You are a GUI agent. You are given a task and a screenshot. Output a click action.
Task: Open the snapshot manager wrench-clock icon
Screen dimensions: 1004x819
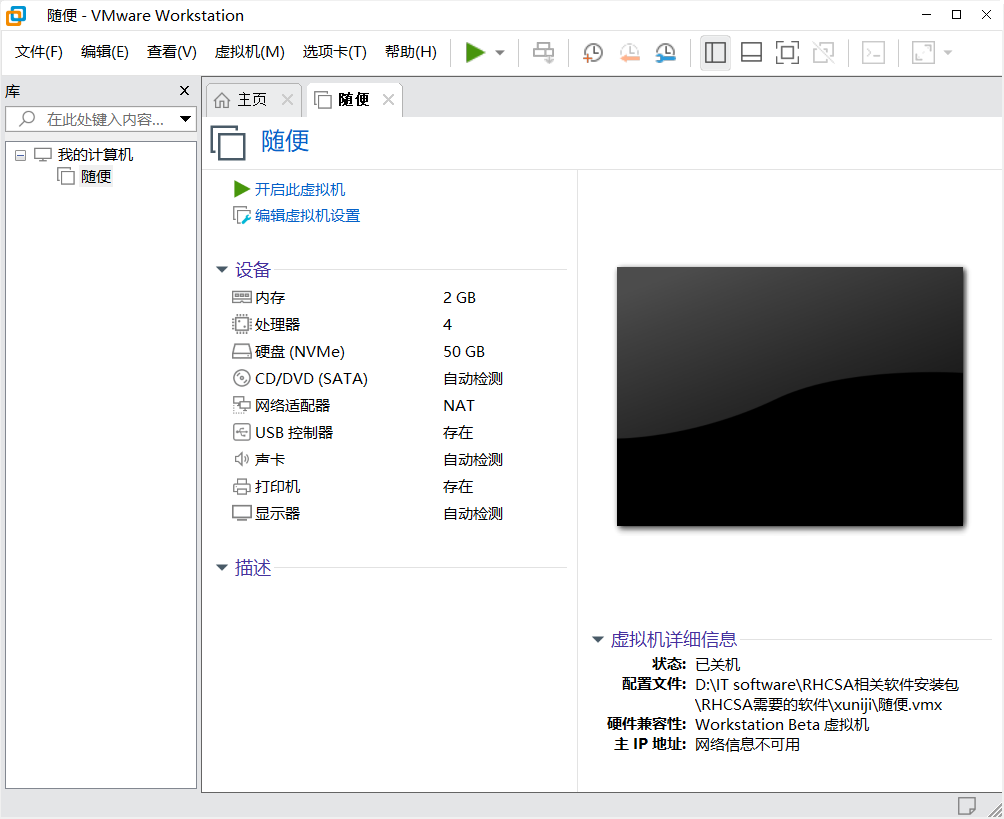click(666, 53)
